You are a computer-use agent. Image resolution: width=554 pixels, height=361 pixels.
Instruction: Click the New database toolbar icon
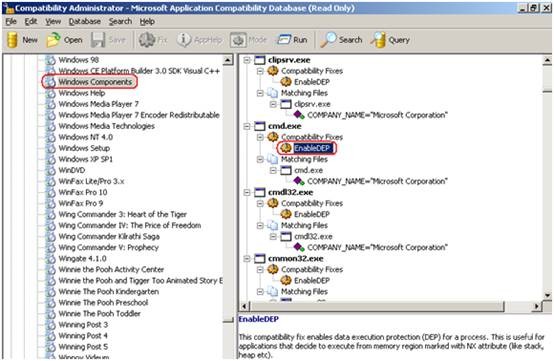pos(13,40)
